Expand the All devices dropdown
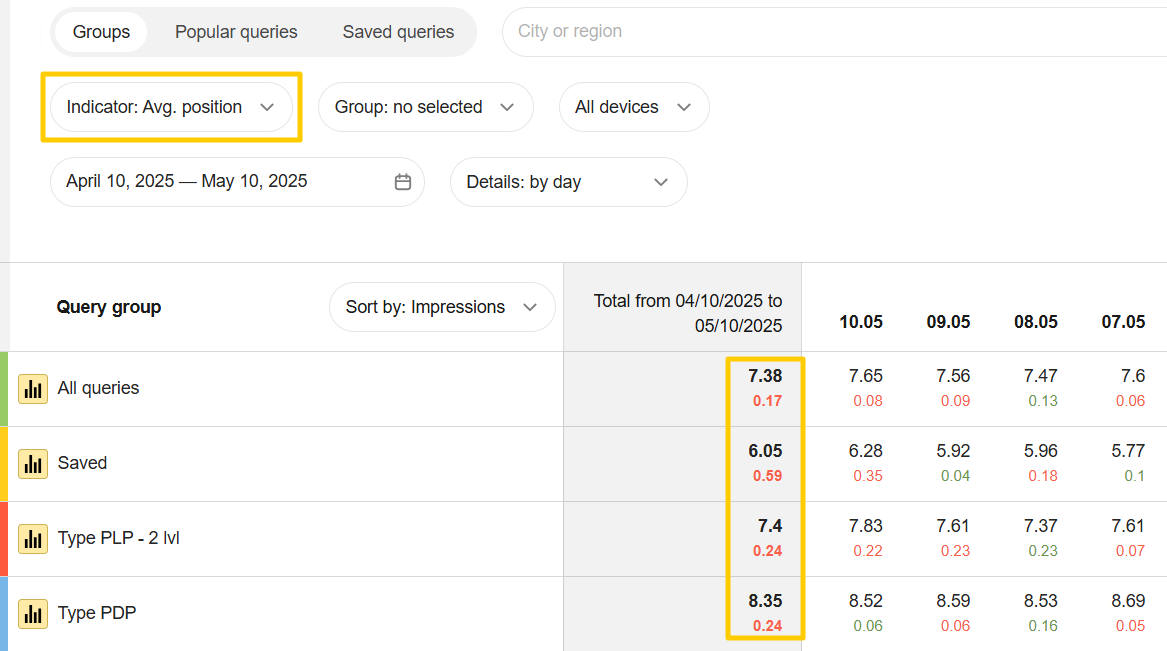 [x=634, y=107]
